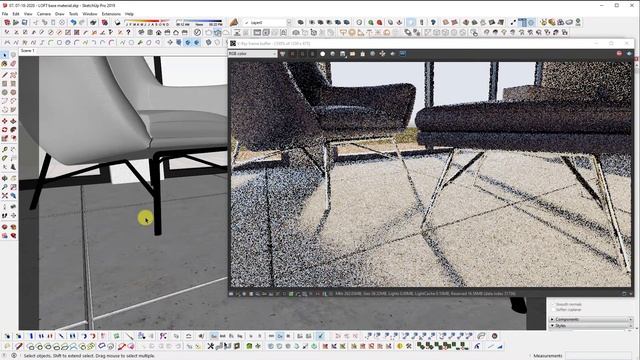Image resolution: width=640 pixels, height=360 pixels.
Task: Choose the Scale tool
Action: coord(4,138)
